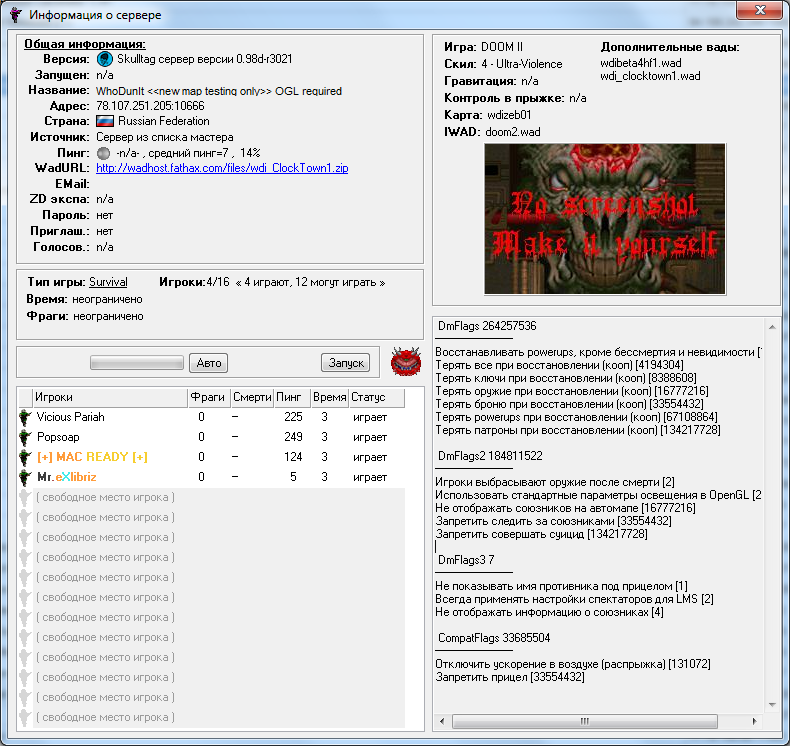Image resolution: width=790 pixels, height=746 pixels.
Task: Click the red cacodemon icon beside Запуск
Action: point(406,361)
